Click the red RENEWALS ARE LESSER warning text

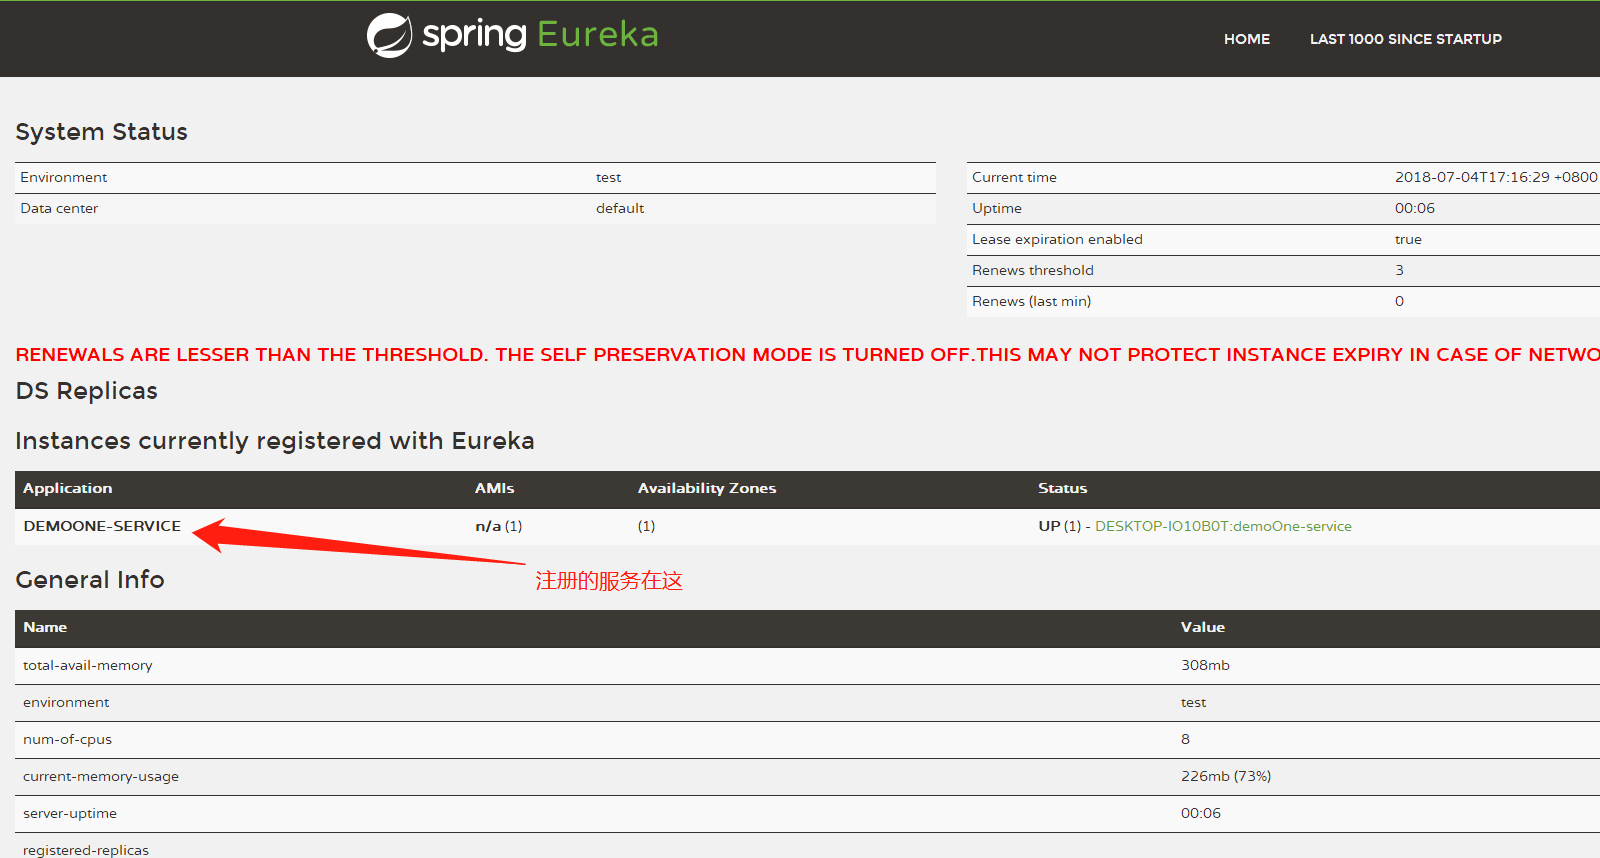807,355
